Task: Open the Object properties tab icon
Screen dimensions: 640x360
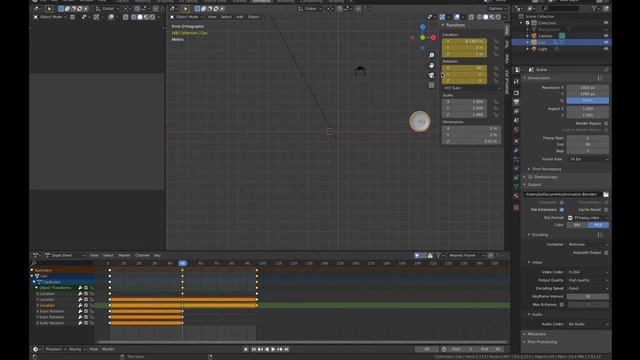Action: click(x=516, y=141)
